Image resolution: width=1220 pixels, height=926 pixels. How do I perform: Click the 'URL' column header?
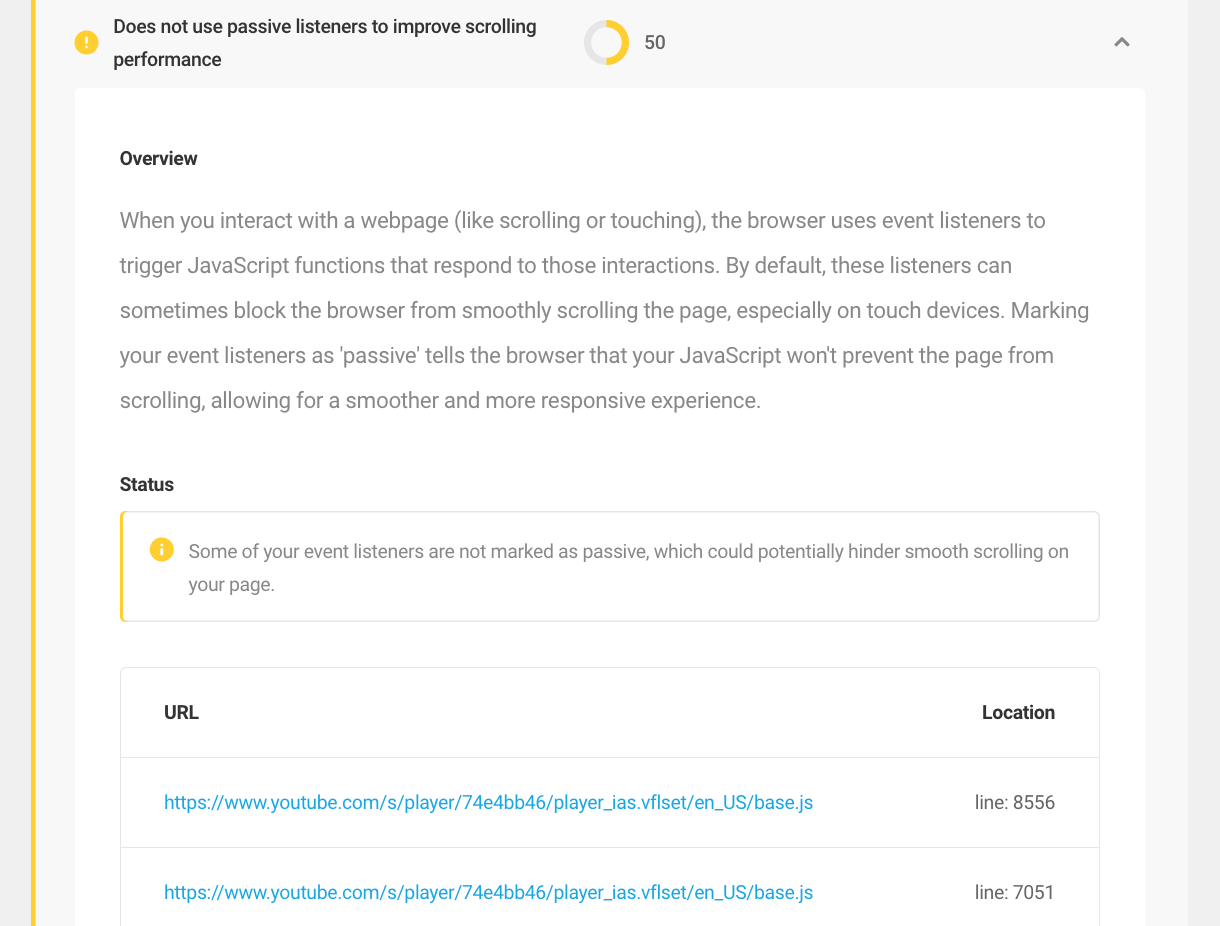181,712
